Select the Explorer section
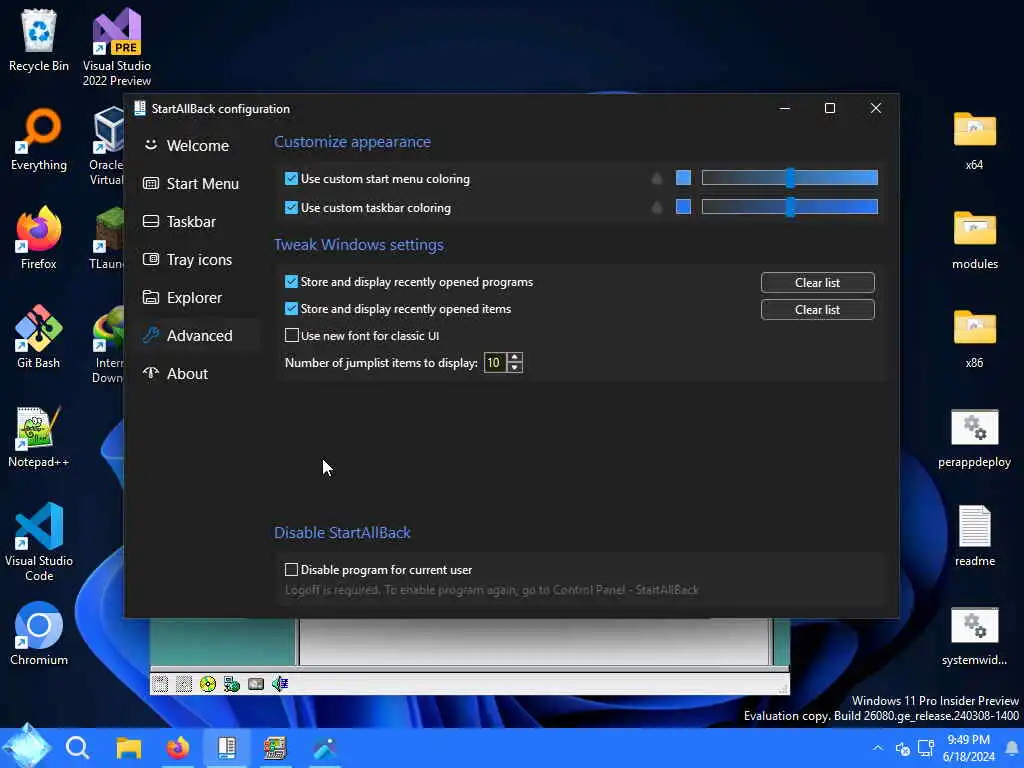Viewport: 1024px width, 768px height. (199, 297)
